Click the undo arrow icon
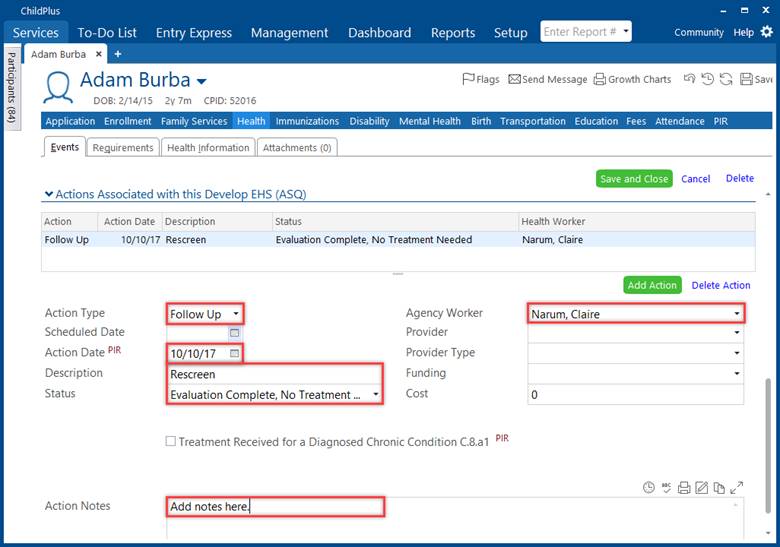This screenshot has width=780, height=547. [689, 79]
